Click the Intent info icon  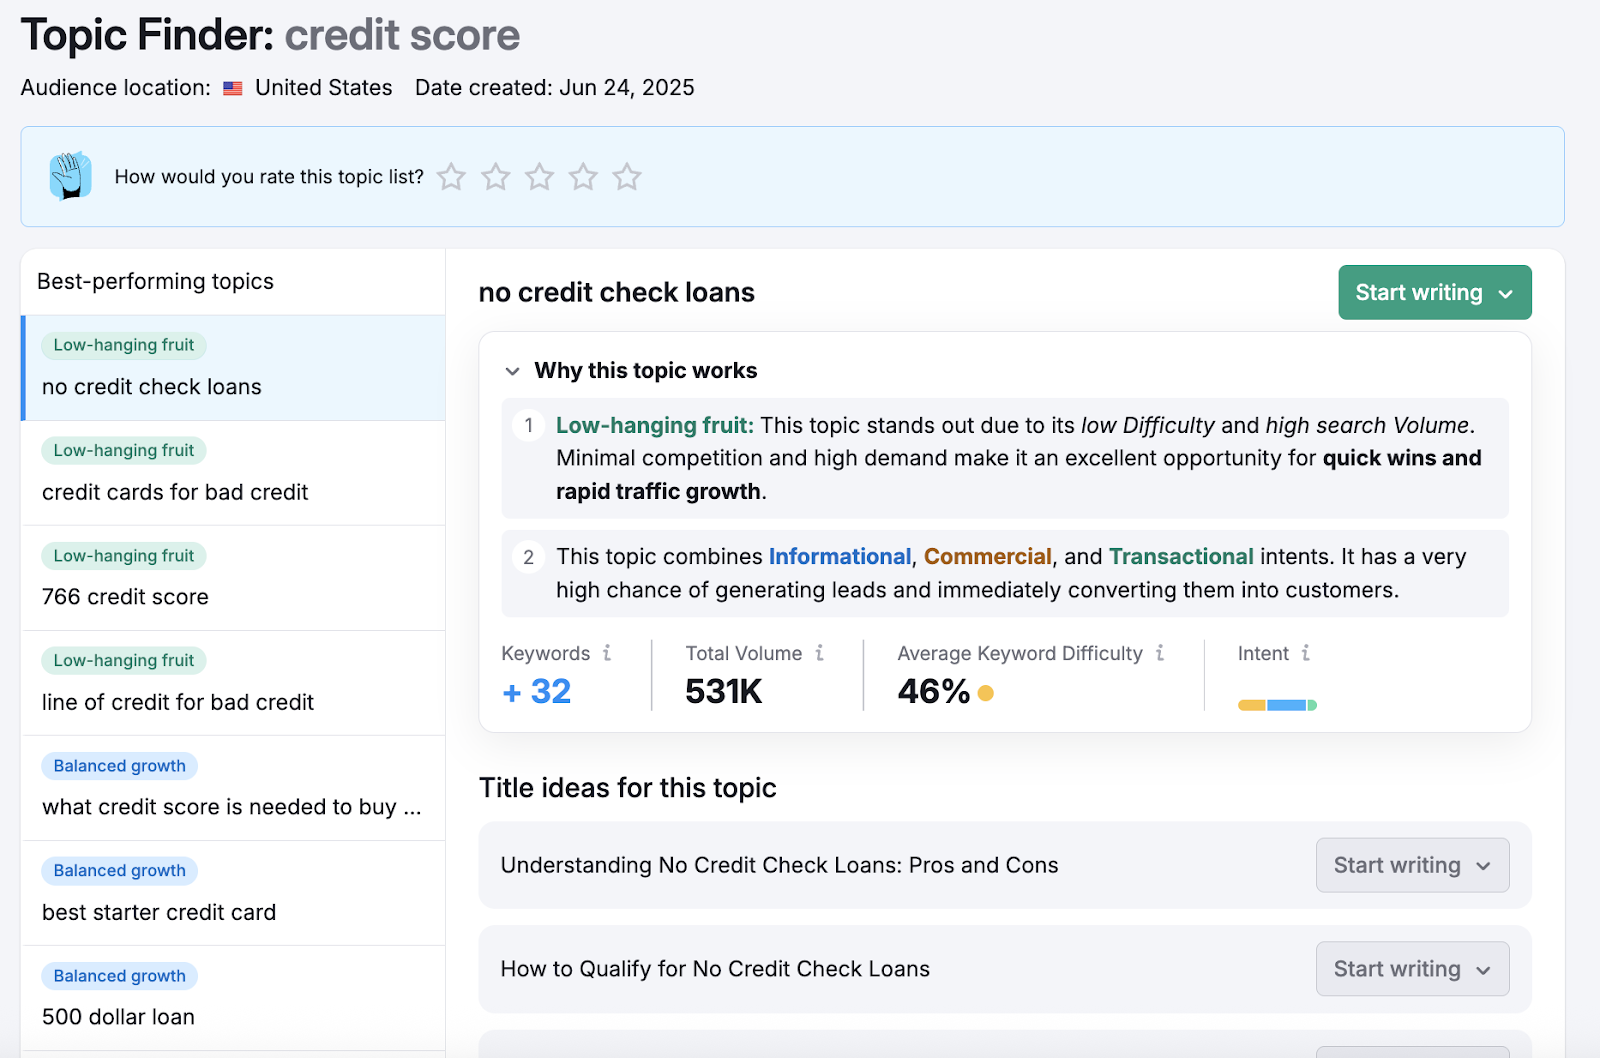tap(1305, 653)
